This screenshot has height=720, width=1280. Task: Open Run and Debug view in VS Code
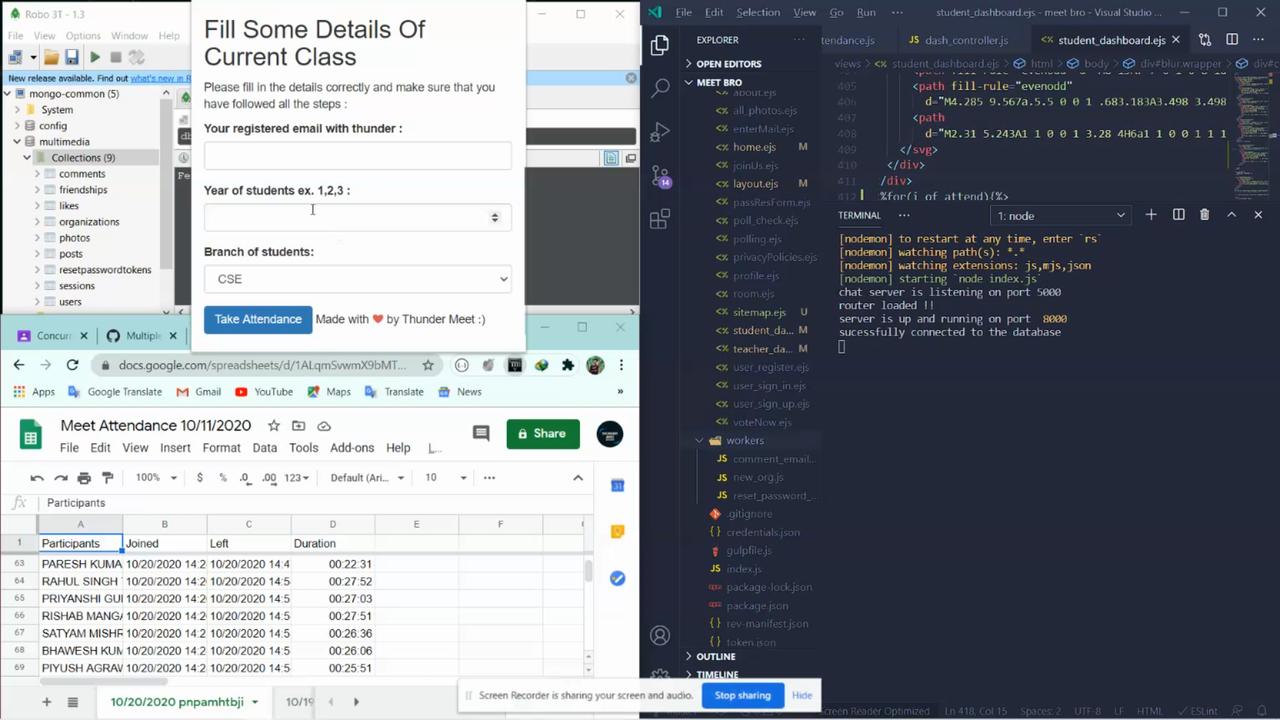[x=660, y=131]
